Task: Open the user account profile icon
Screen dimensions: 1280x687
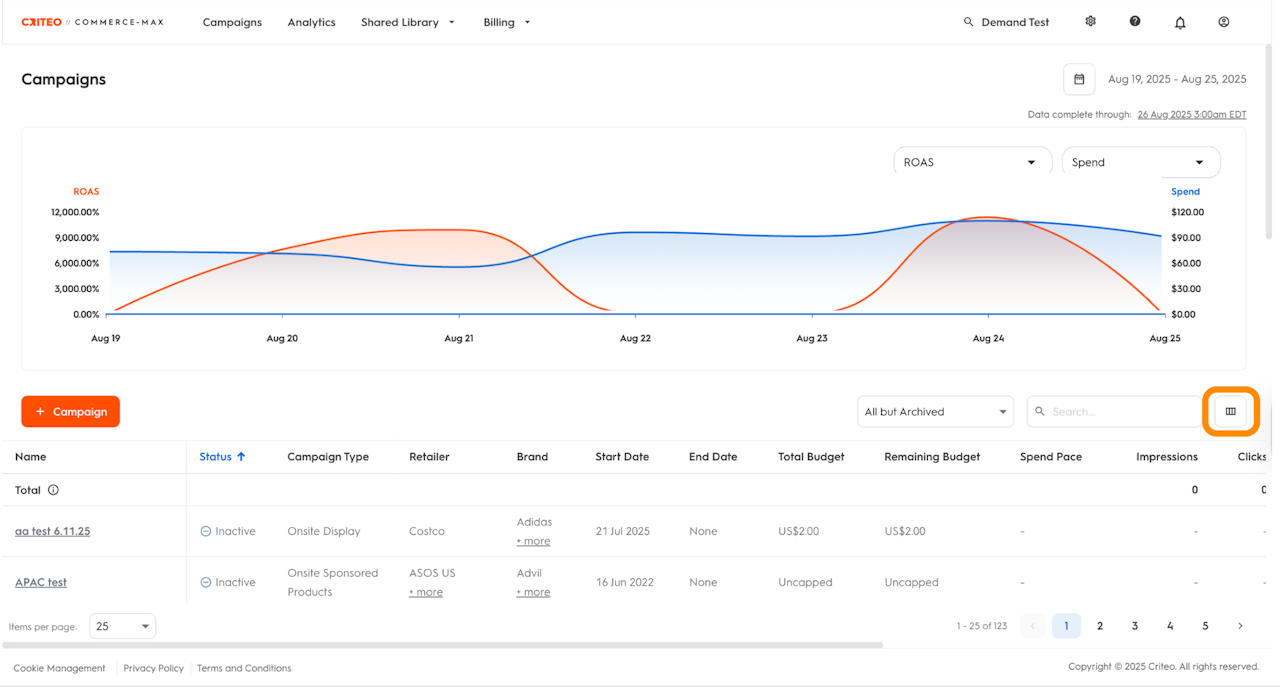Action: tap(1223, 21)
